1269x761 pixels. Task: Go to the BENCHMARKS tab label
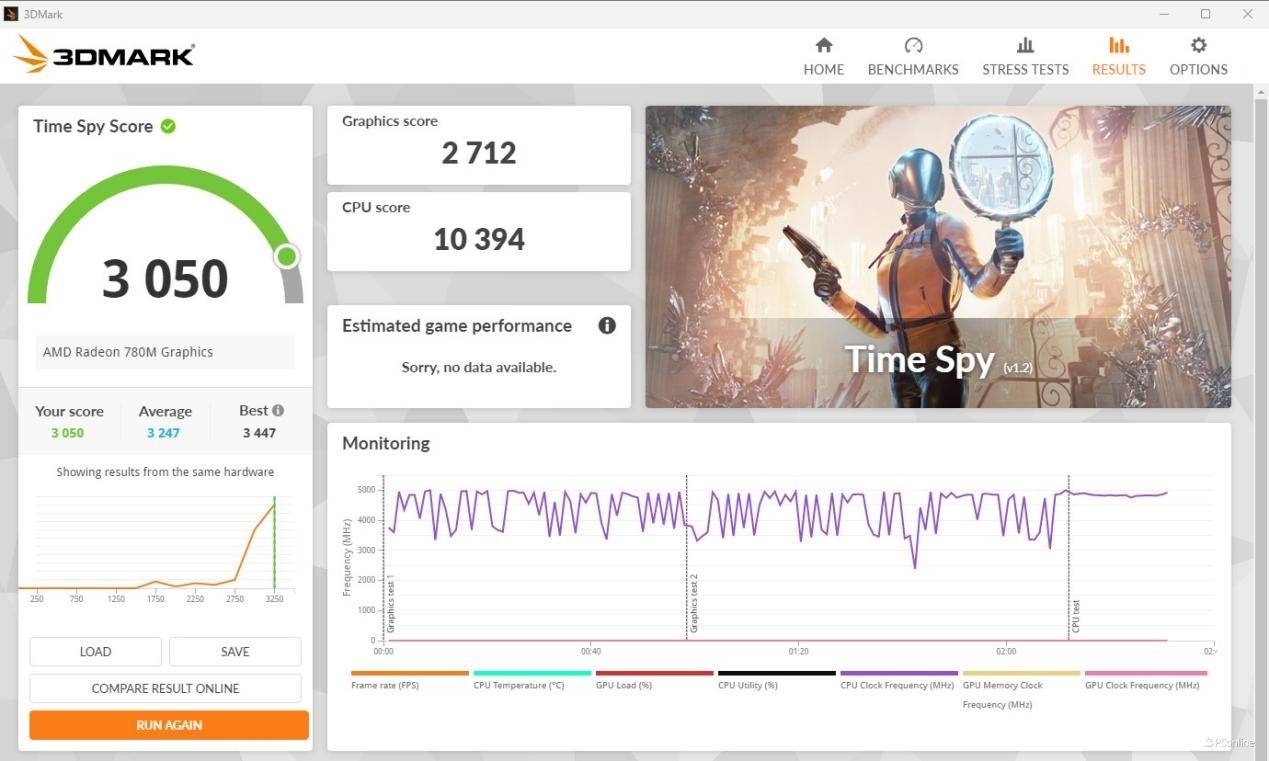pyautogui.click(x=912, y=70)
